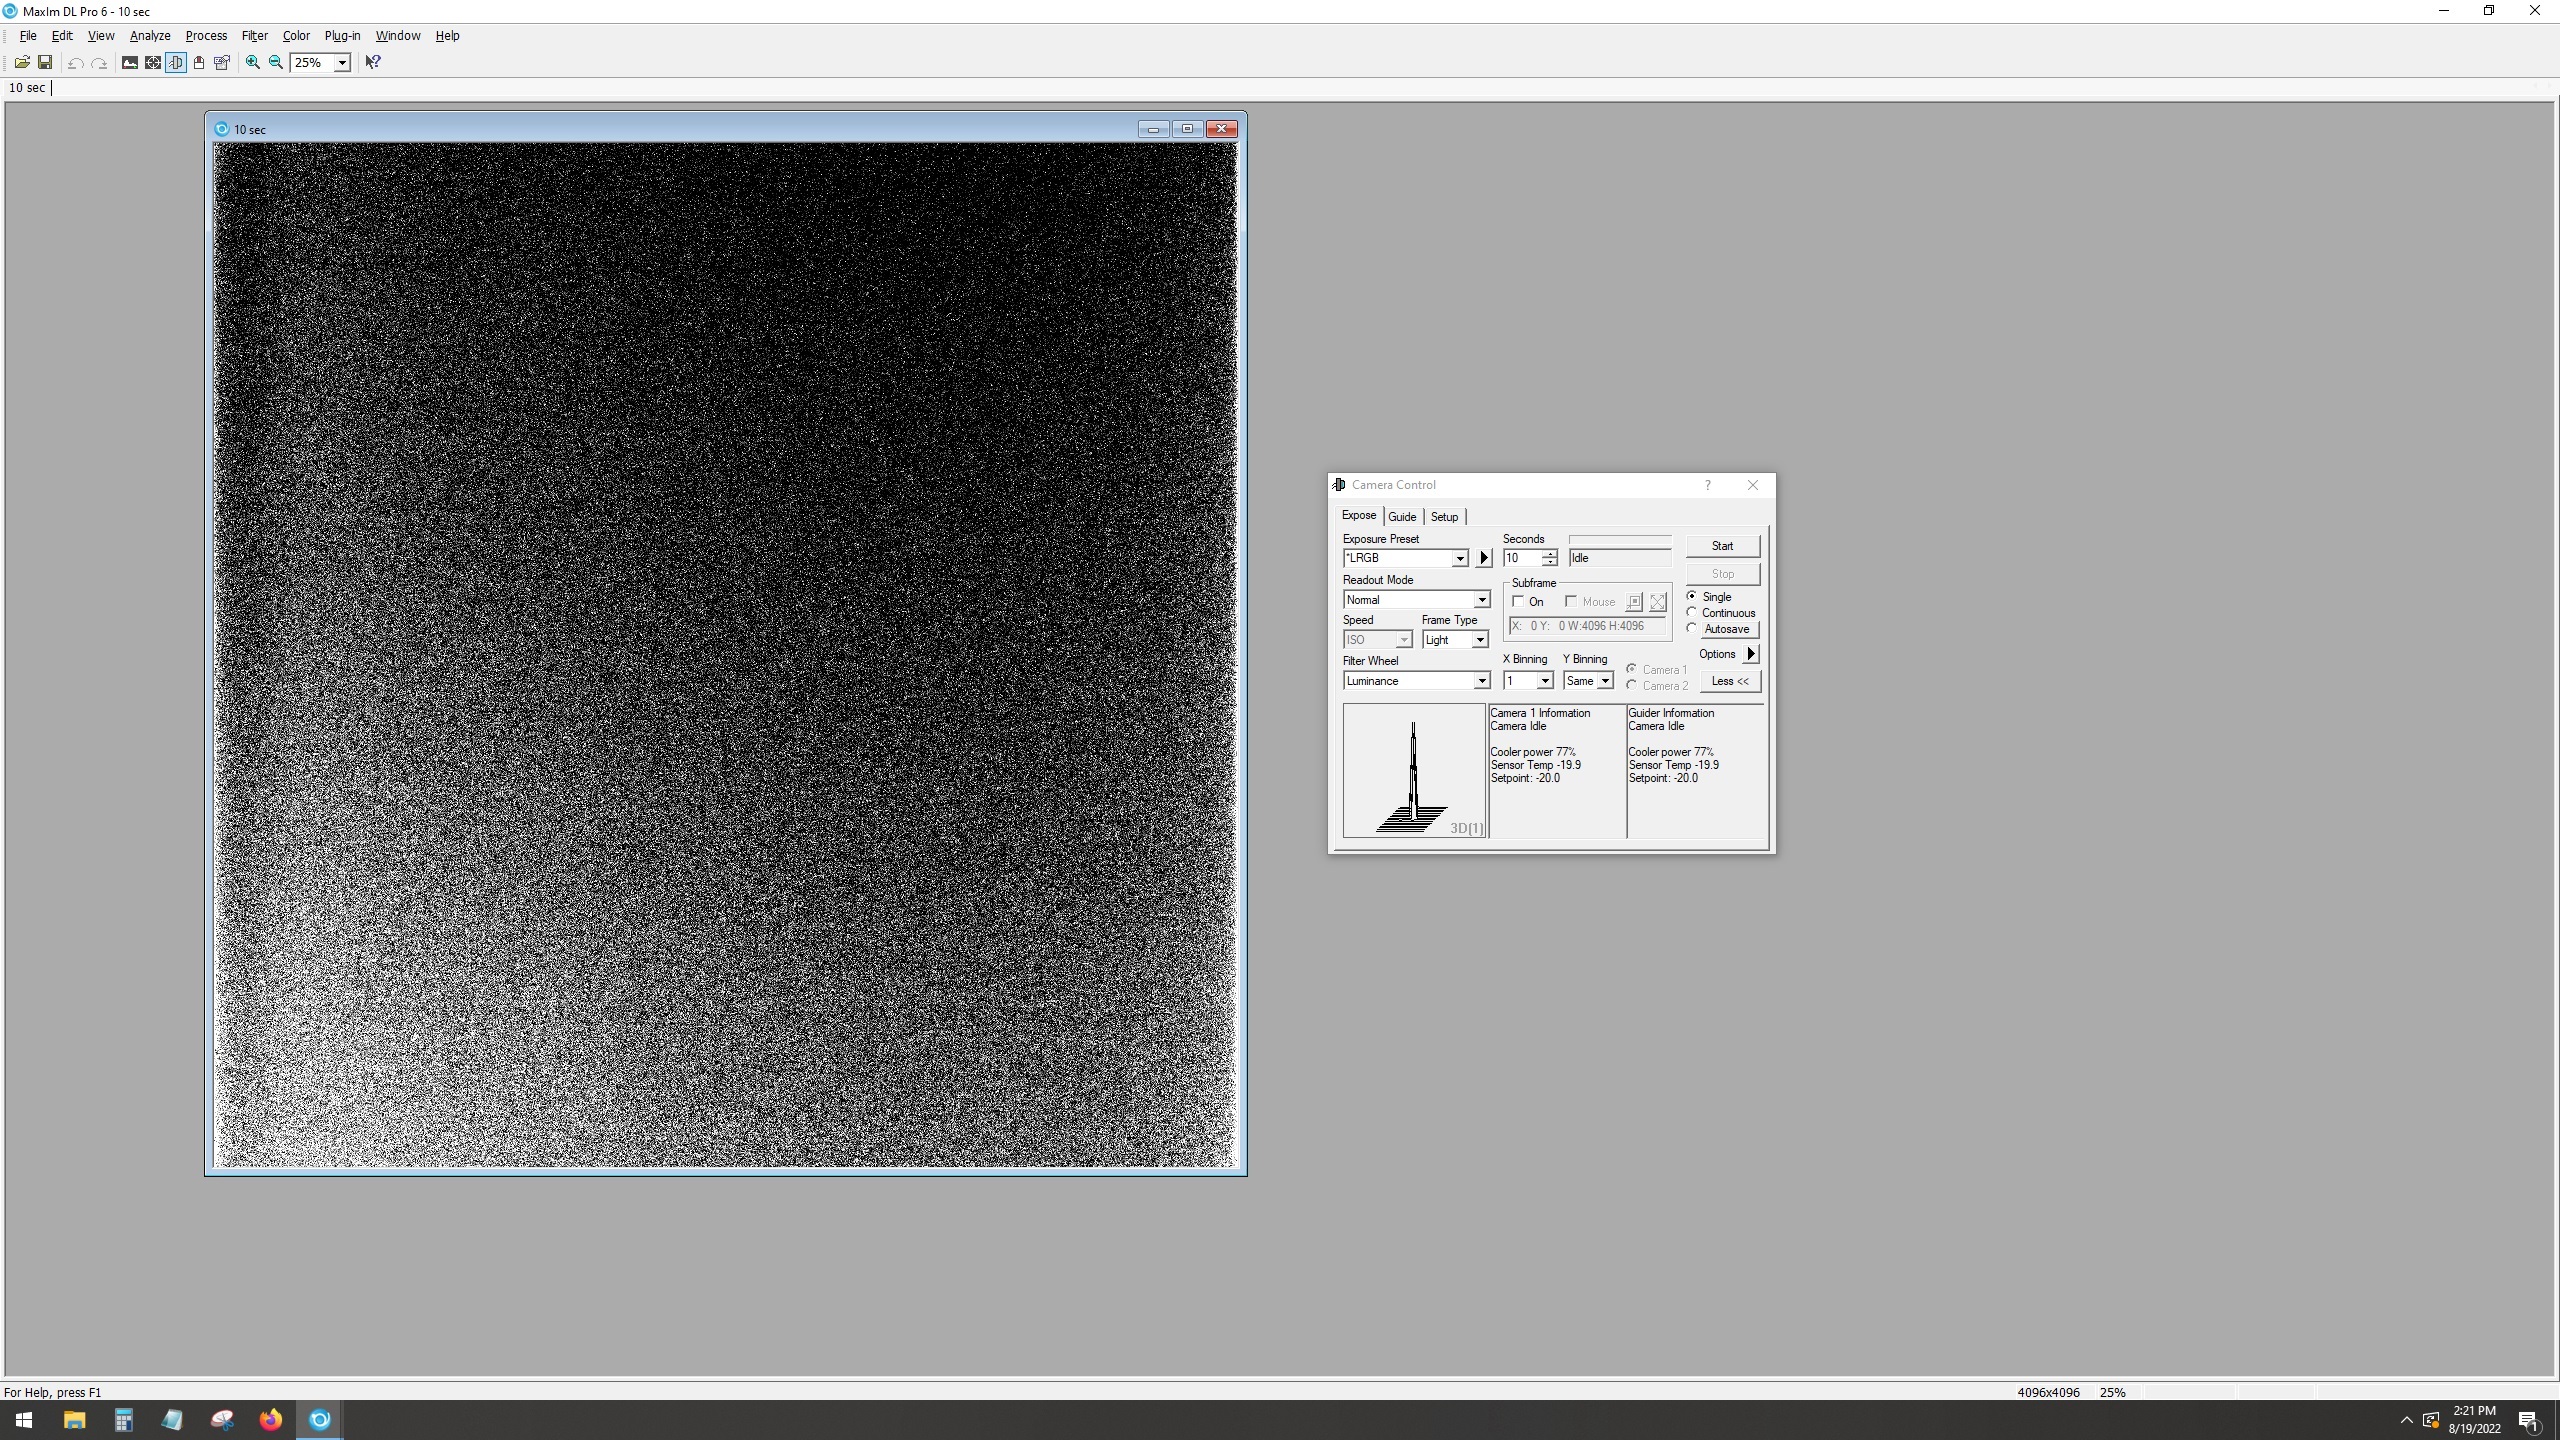Open the toolbar zoom 25% dropdown
The image size is (2560, 1440).
coord(342,62)
